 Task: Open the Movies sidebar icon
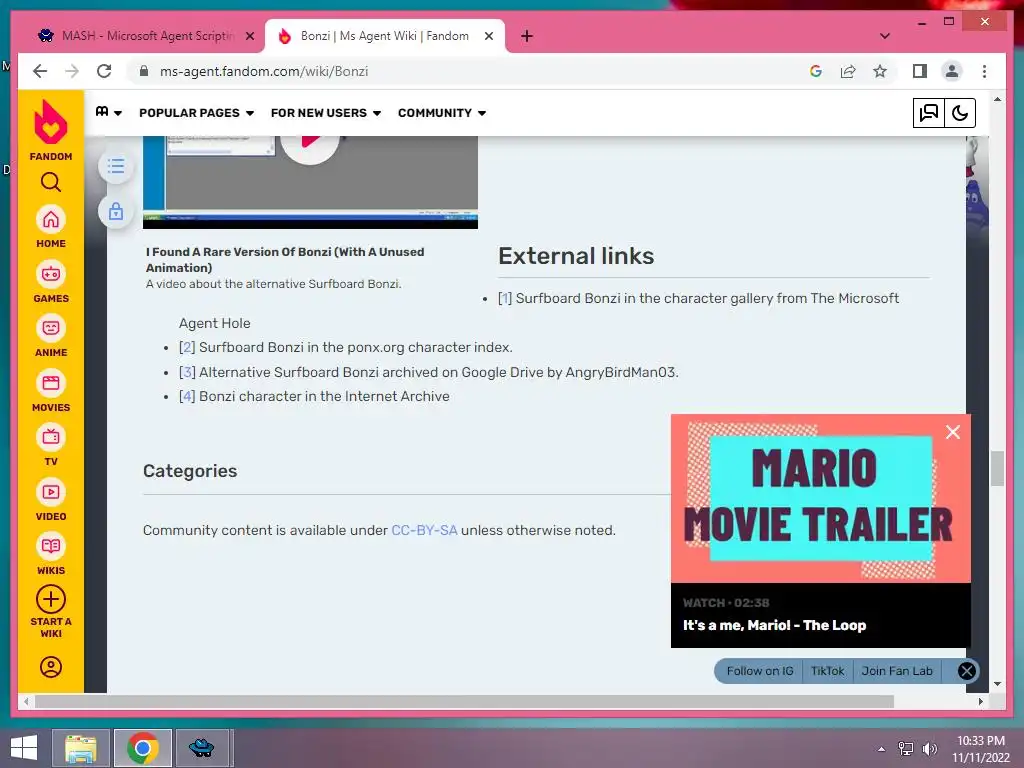[x=50, y=383]
